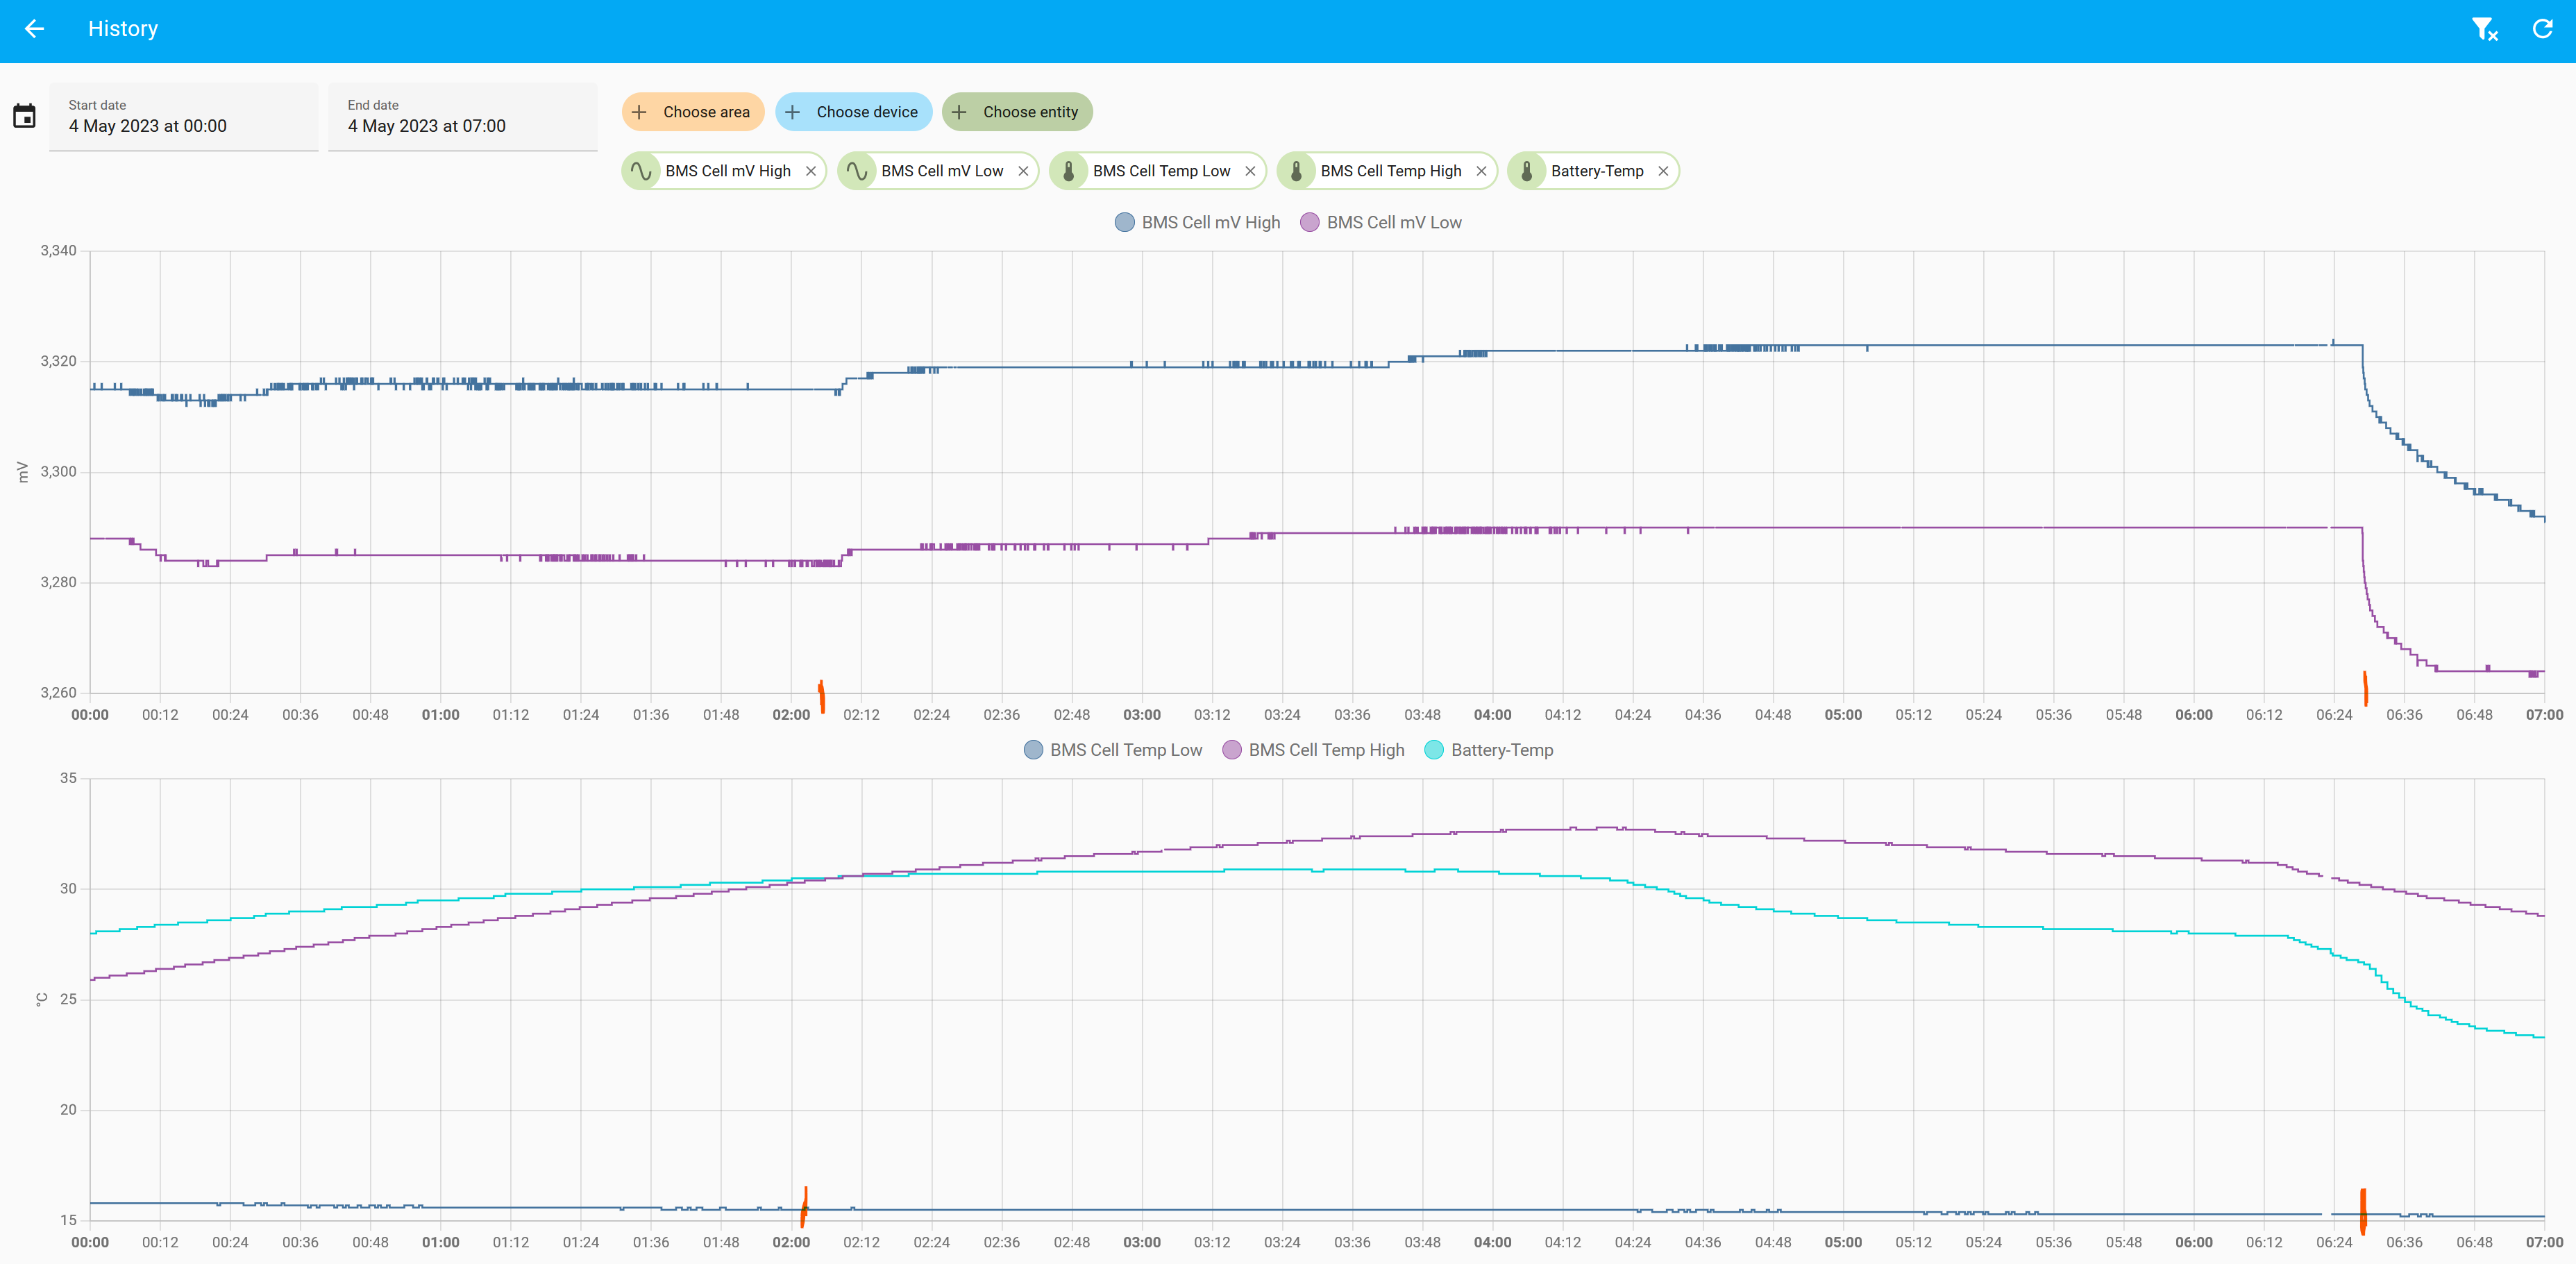Click the End date field
Viewport: 2576px width, 1264px height.
(x=462, y=117)
